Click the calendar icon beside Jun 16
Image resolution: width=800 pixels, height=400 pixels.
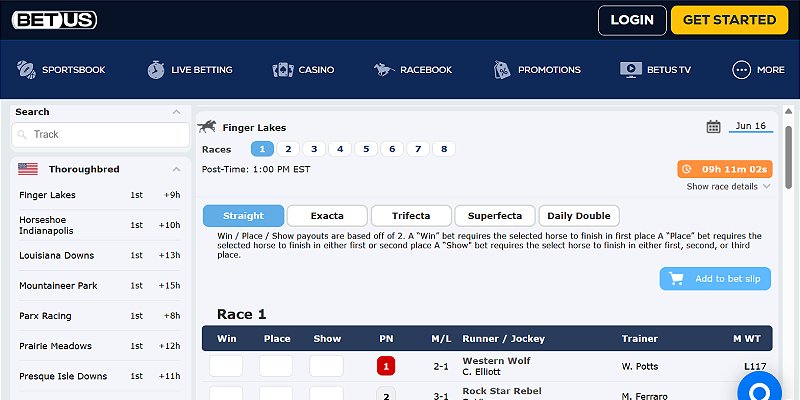click(x=713, y=127)
